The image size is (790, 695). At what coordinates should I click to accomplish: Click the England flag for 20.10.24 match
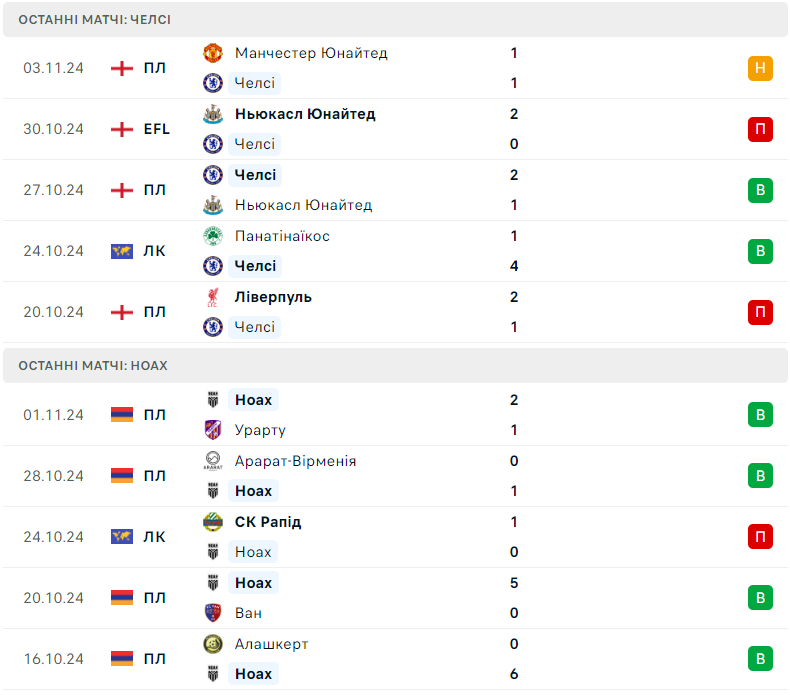pyautogui.click(x=122, y=312)
